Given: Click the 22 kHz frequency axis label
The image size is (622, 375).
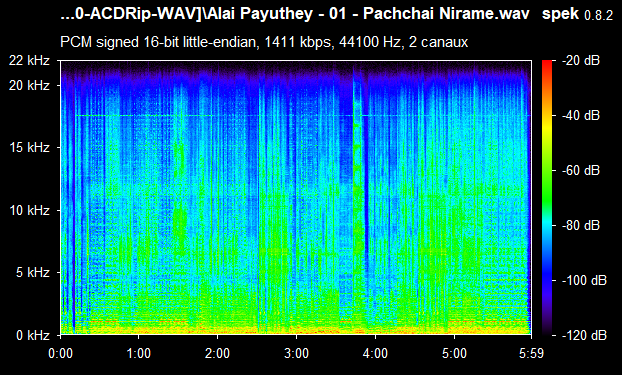Looking at the screenshot, I should tap(29, 60).
